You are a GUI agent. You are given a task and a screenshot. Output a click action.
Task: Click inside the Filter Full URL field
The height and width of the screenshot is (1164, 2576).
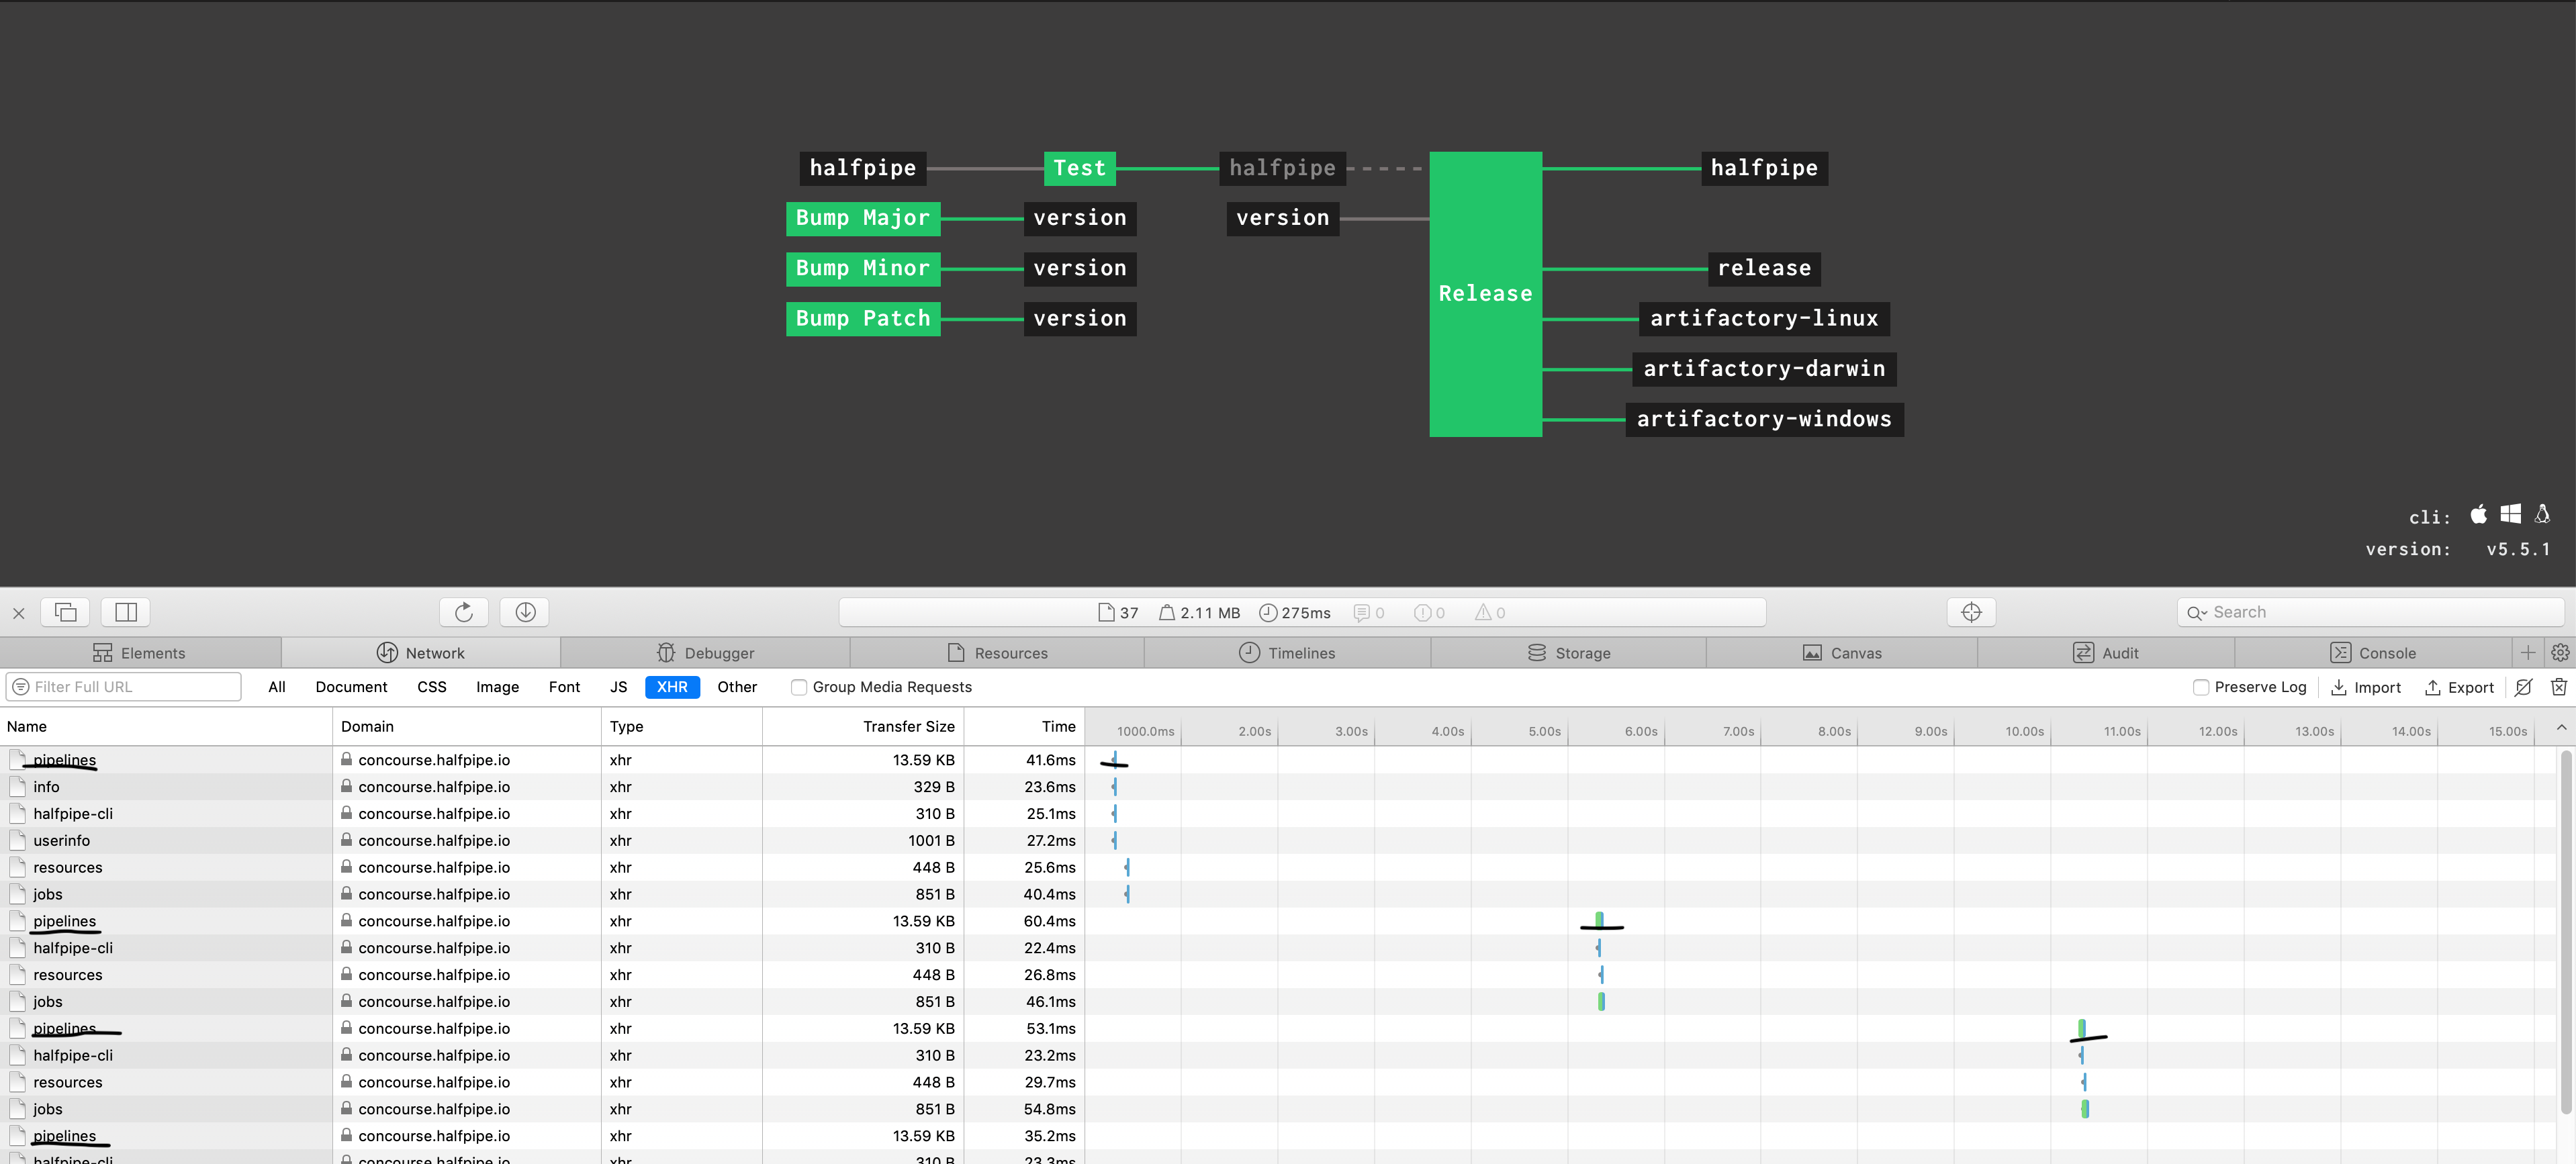(x=123, y=687)
